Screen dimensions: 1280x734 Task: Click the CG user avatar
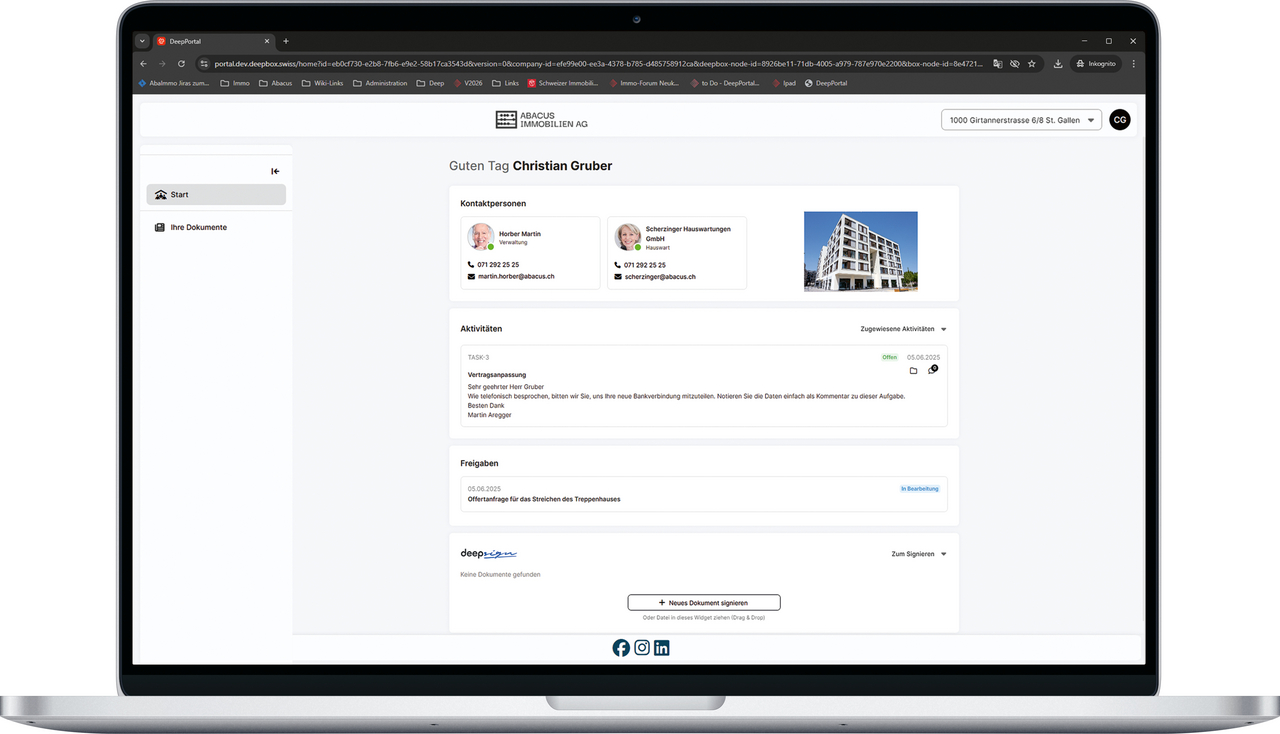pos(1120,120)
